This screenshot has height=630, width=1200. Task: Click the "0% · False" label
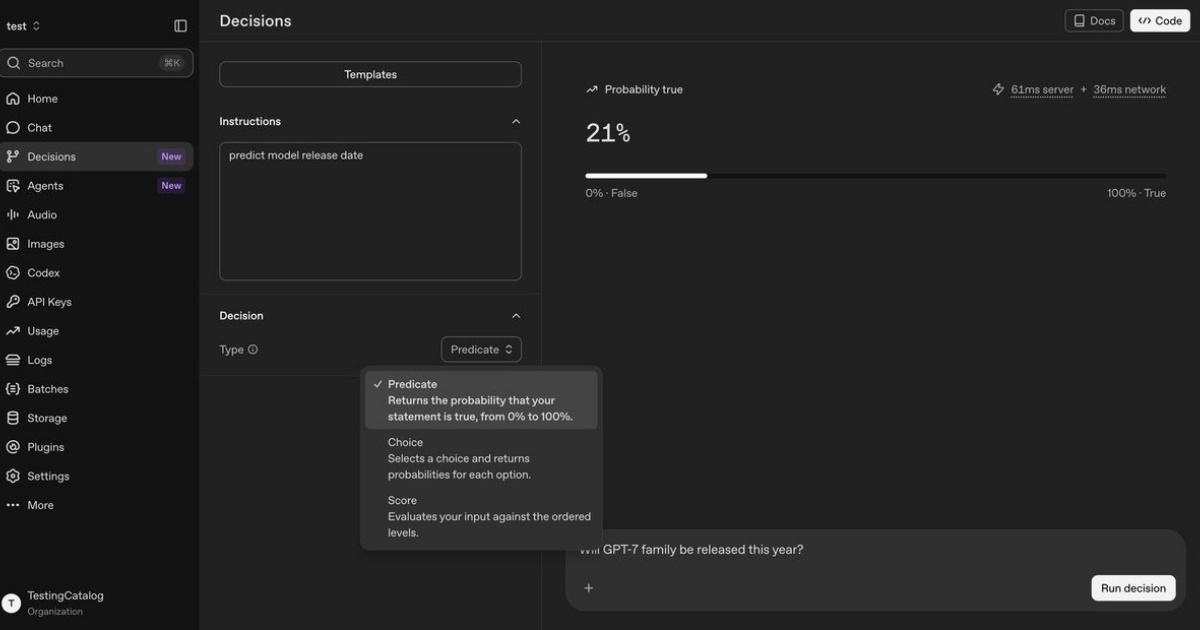[x=611, y=193]
